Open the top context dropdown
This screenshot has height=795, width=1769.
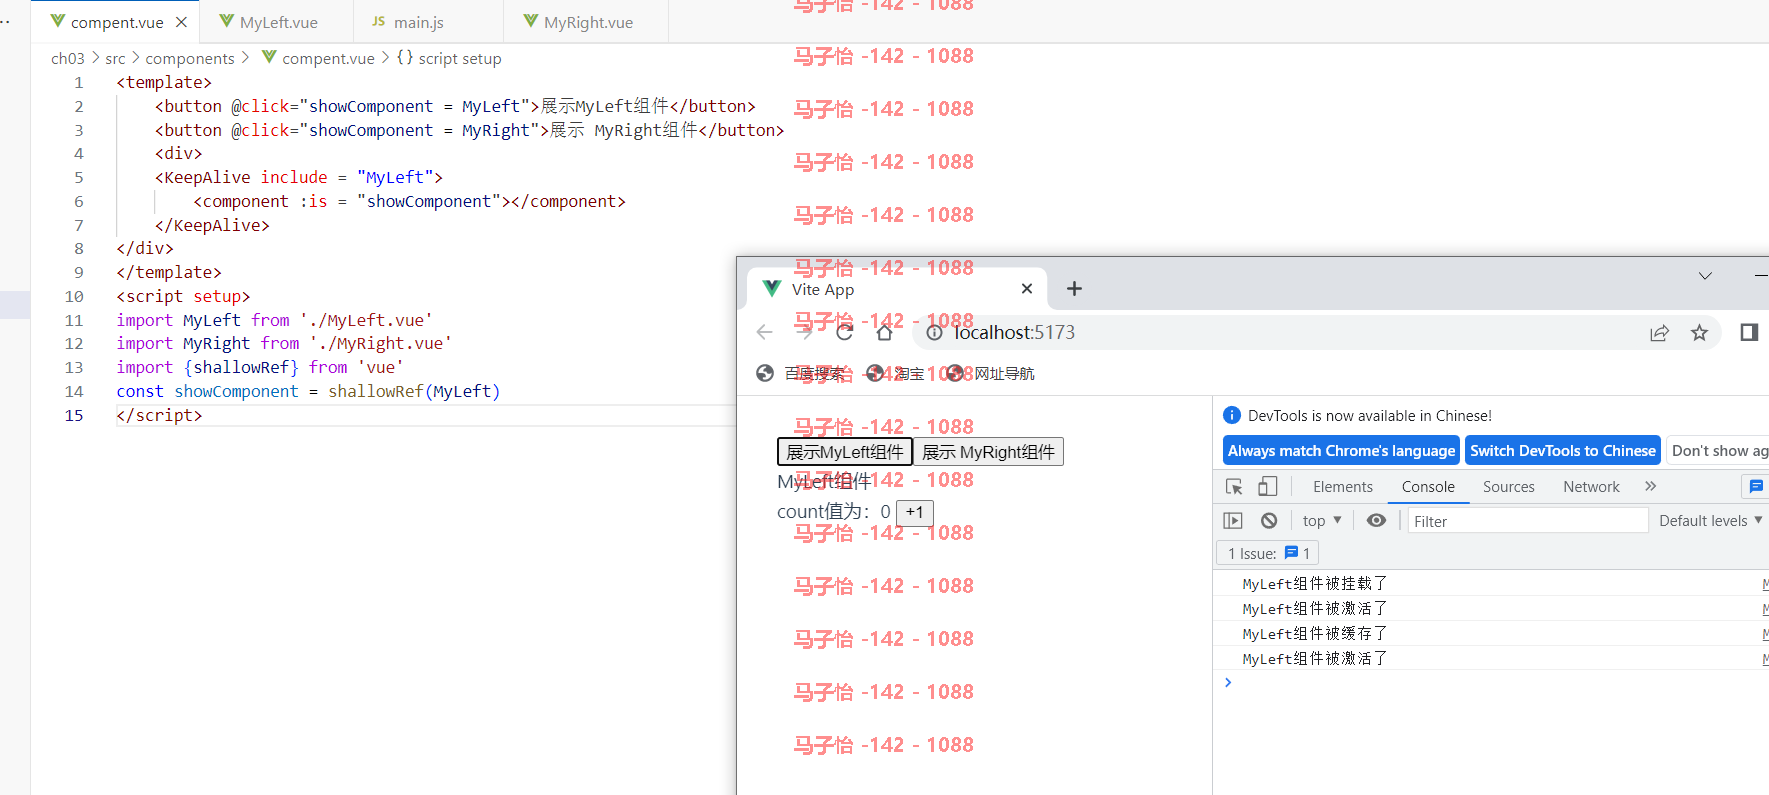1322,521
